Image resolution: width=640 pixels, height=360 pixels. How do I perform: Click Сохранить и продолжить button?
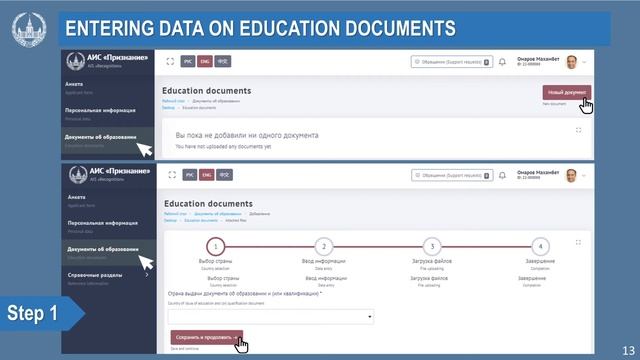207,338
